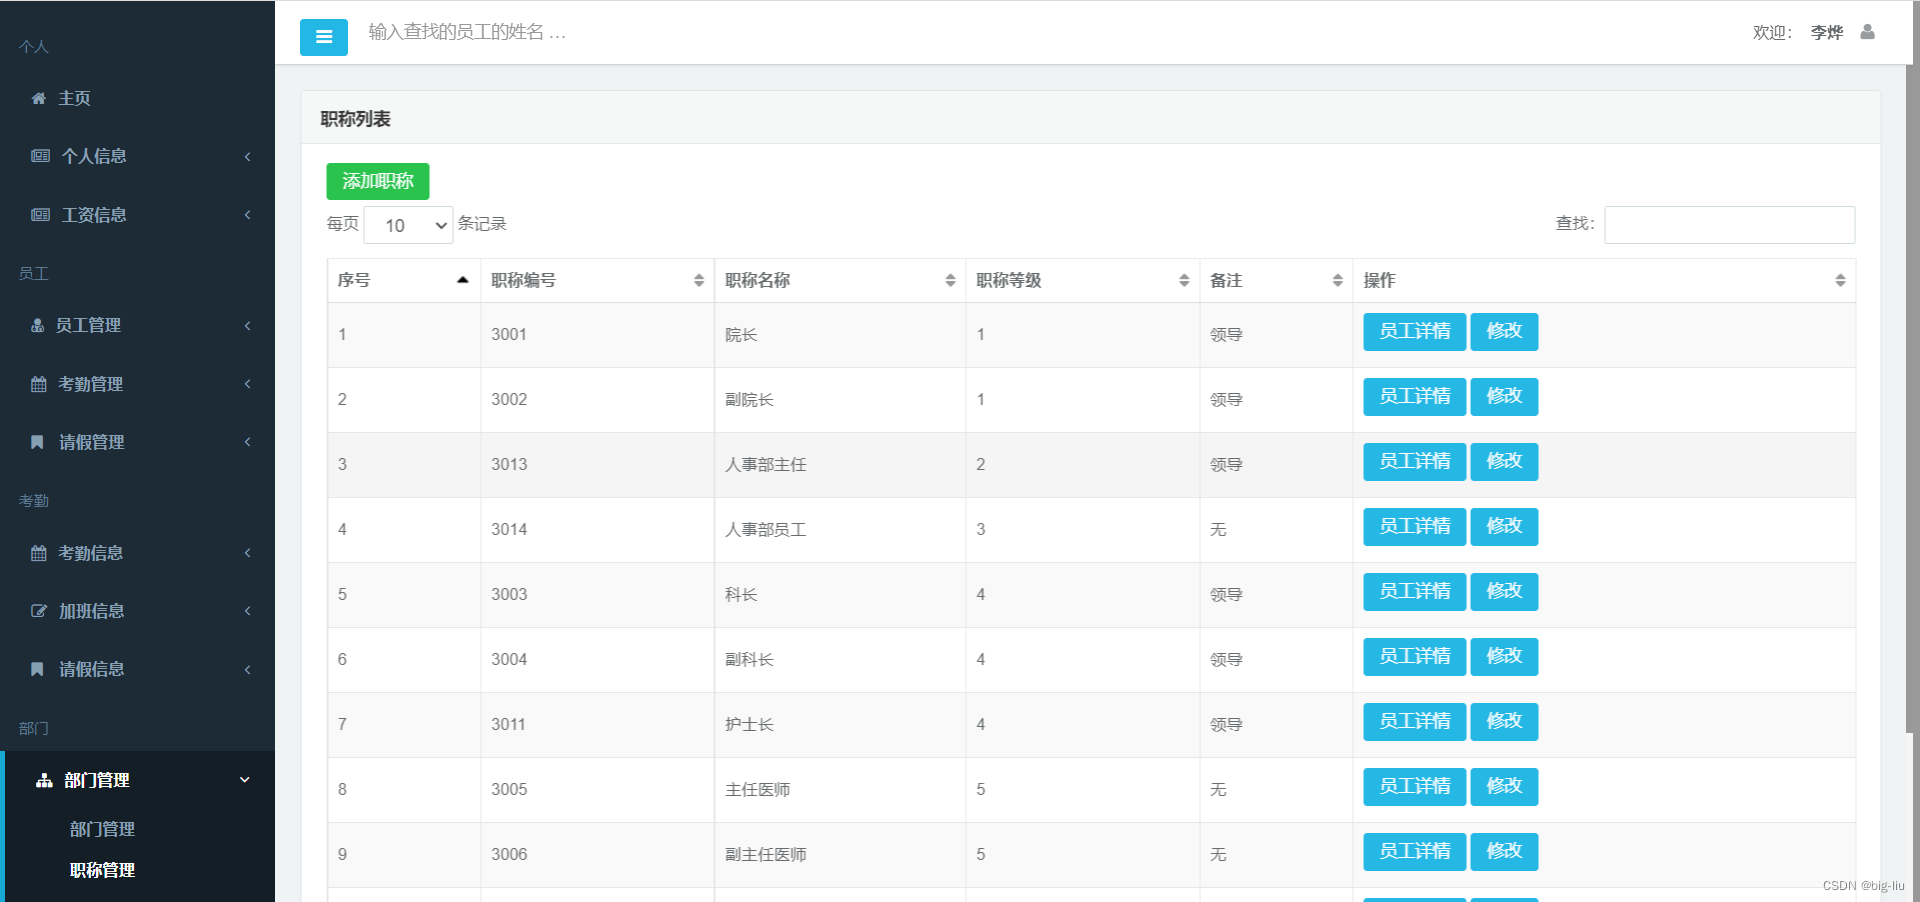Screen dimensions: 1920x902
Task: Click the 主任医师 title cell
Action: point(840,790)
